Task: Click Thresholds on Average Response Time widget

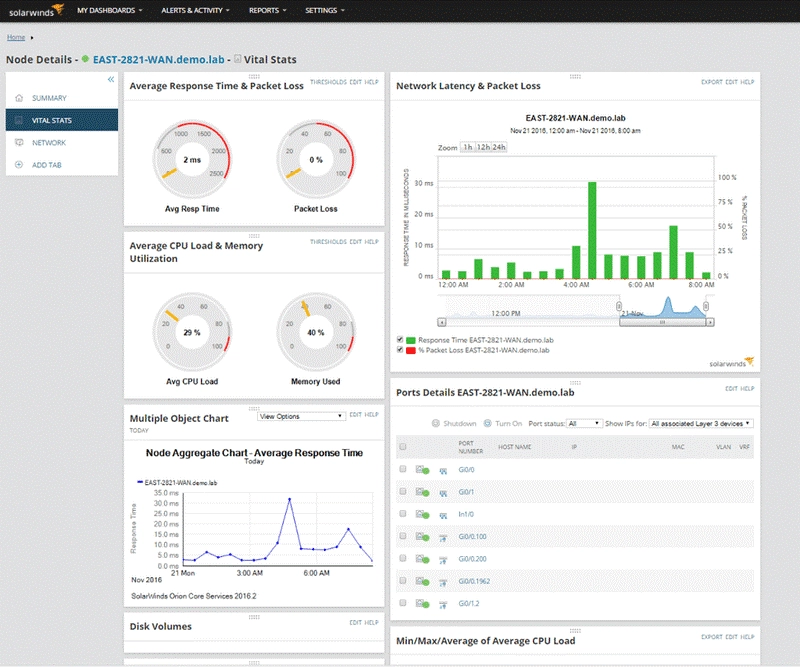Action: [328, 82]
